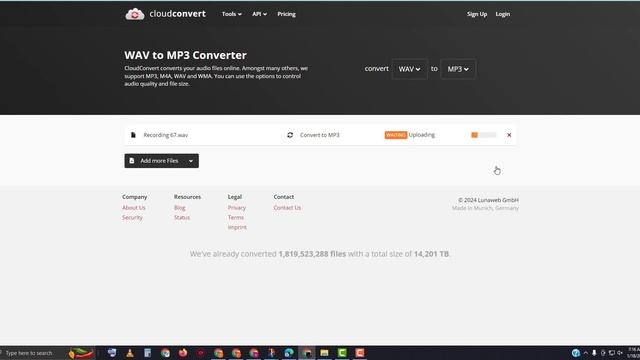Image resolution: width=640 pixels, height=360 pixels.
Task: Click the file icon beside Recording 67.wav
Action: [133, 135]
